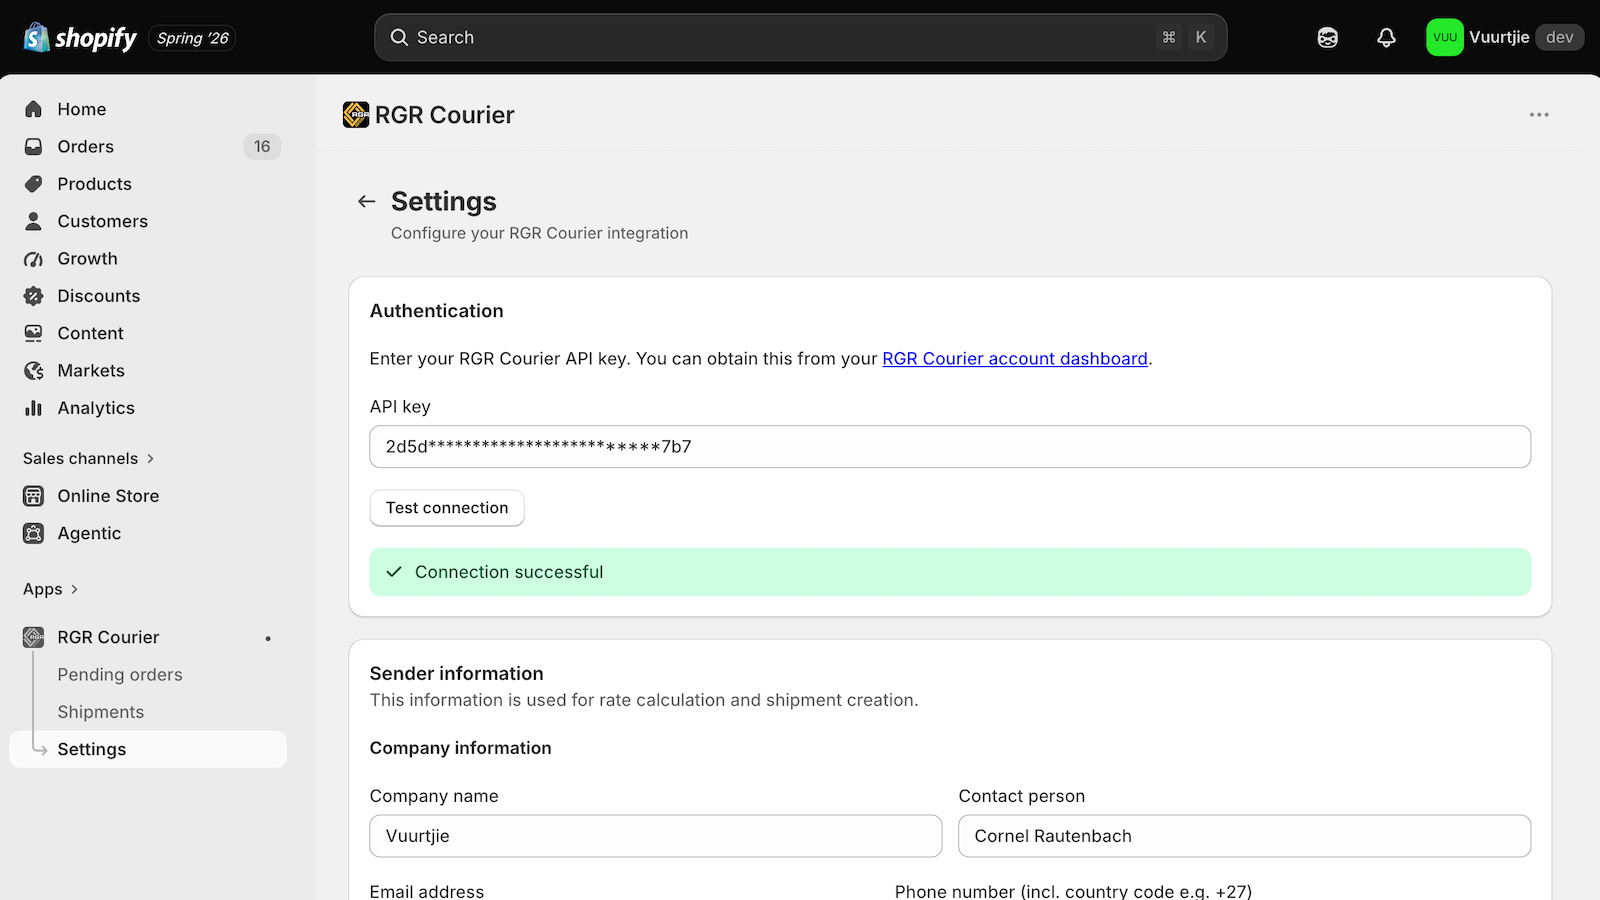Click the search magnifier icon
The width and height of the screenshot is (1600, 900).
click(x=399, y=37)
